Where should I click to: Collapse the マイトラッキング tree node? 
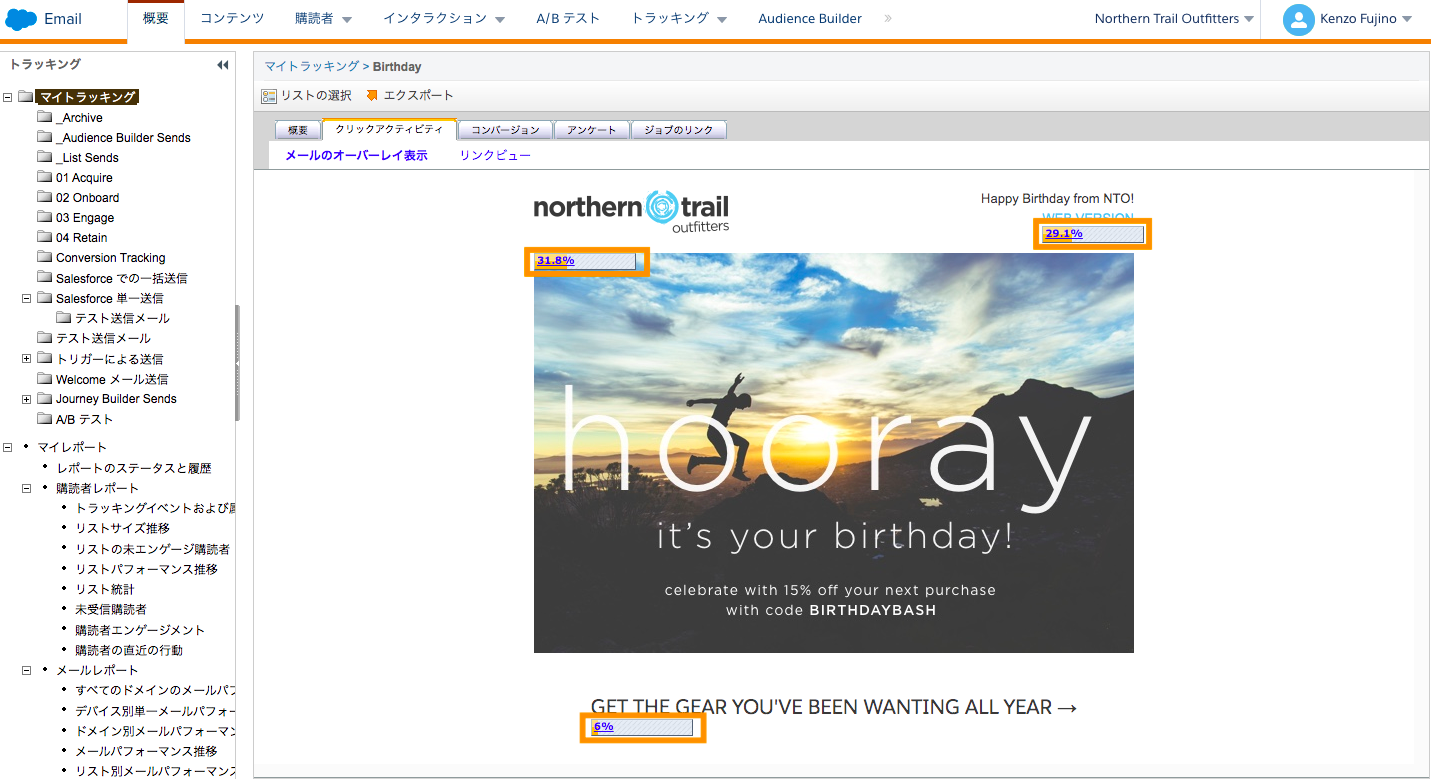coord(8,97)
